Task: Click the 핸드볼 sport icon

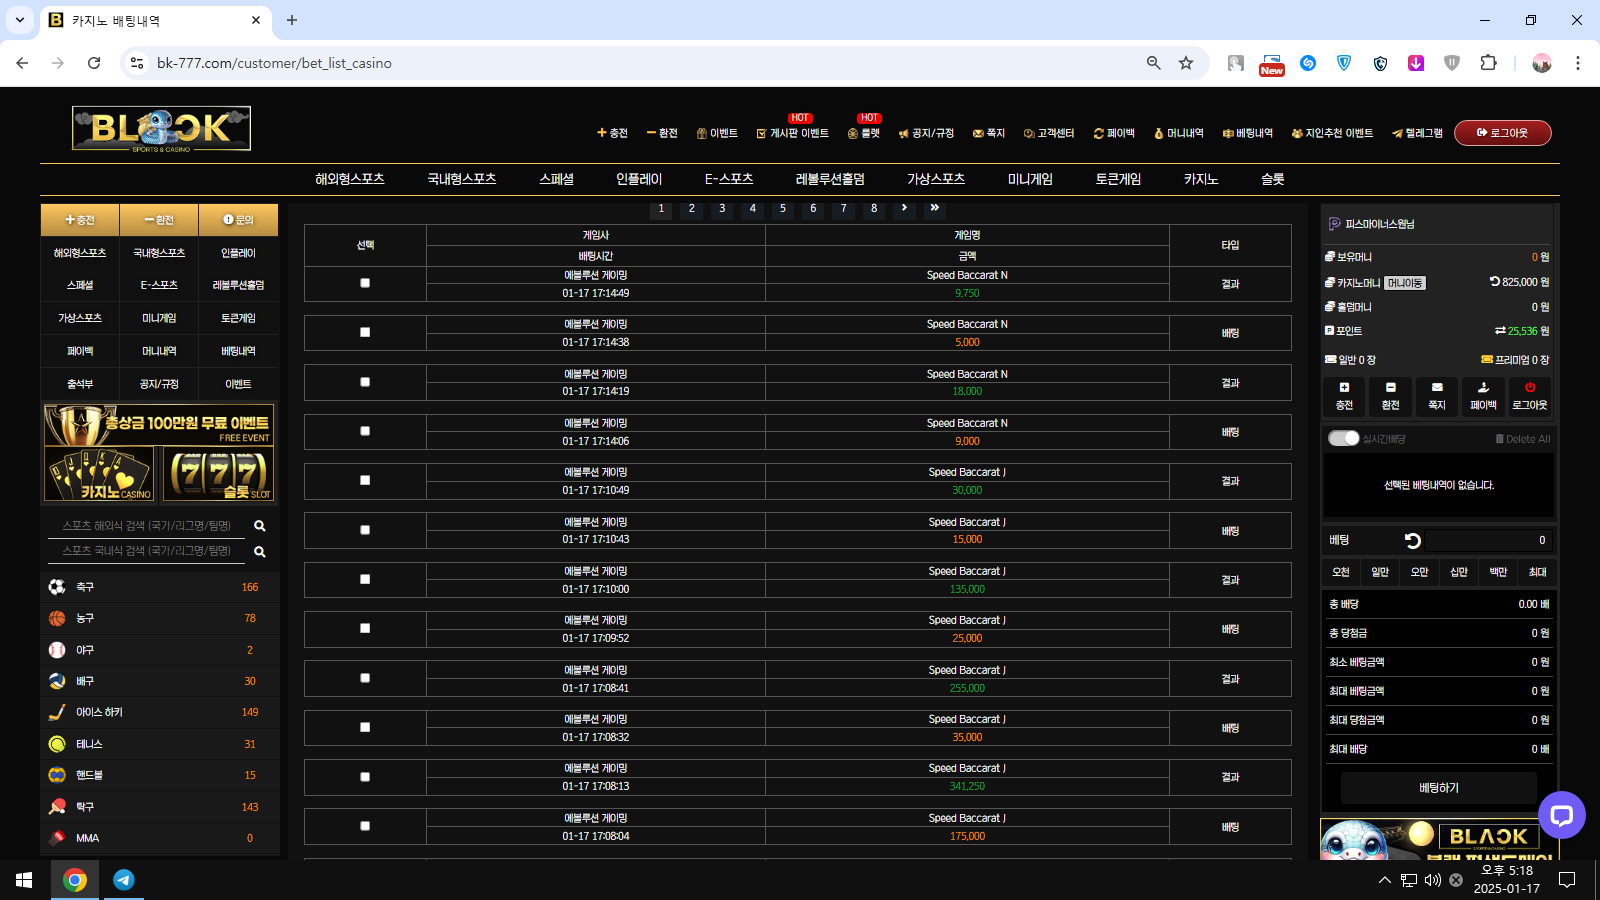Action: point(57,775)
